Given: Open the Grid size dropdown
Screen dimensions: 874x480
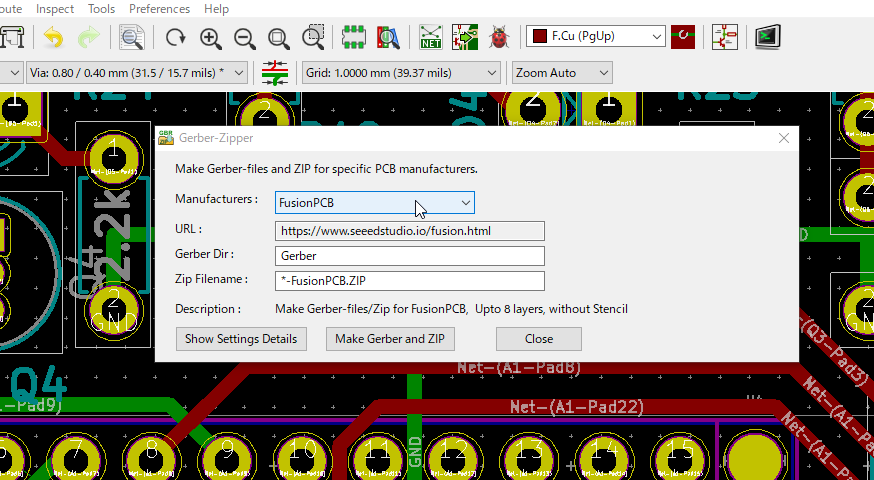Looking at the screenshot, I should [401, 73].
